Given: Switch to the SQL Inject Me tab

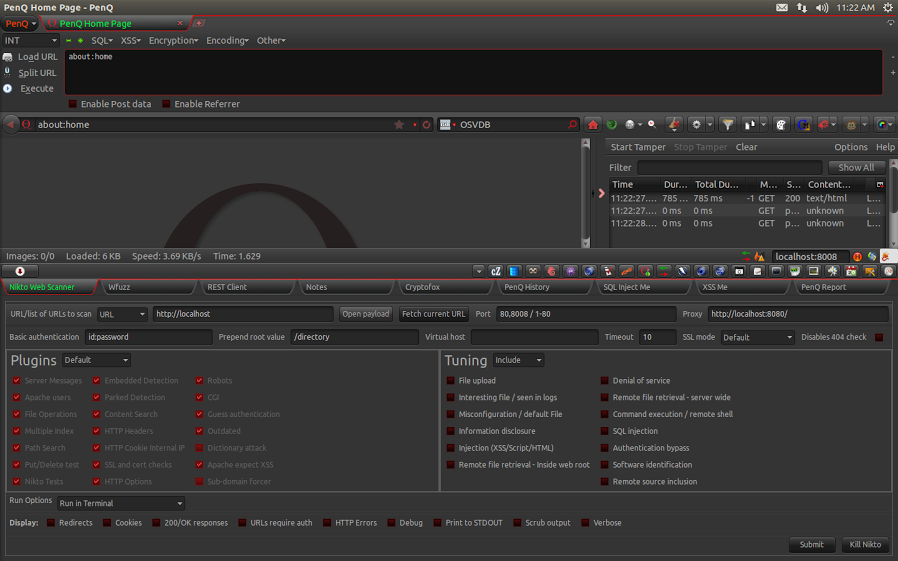Looking at the screenshot, I should coord(643,287).
